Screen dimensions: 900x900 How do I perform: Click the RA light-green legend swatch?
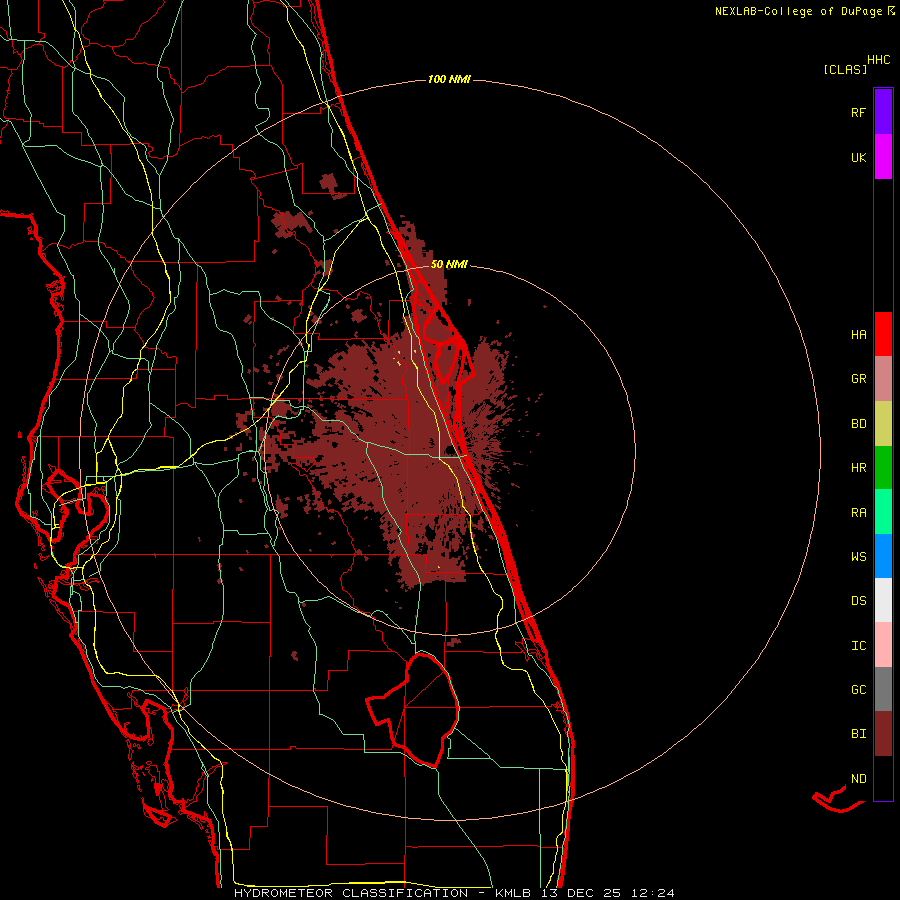pos(883,512)
